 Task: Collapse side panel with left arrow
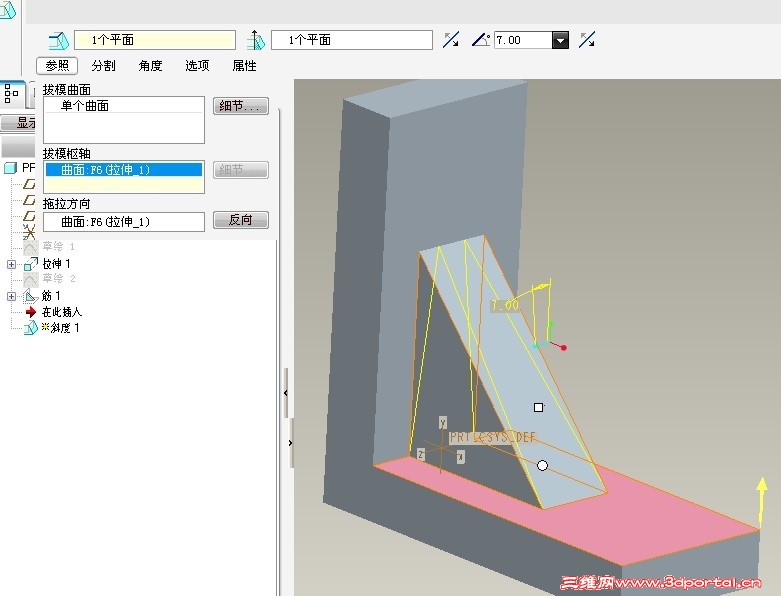tap(285, 393)
